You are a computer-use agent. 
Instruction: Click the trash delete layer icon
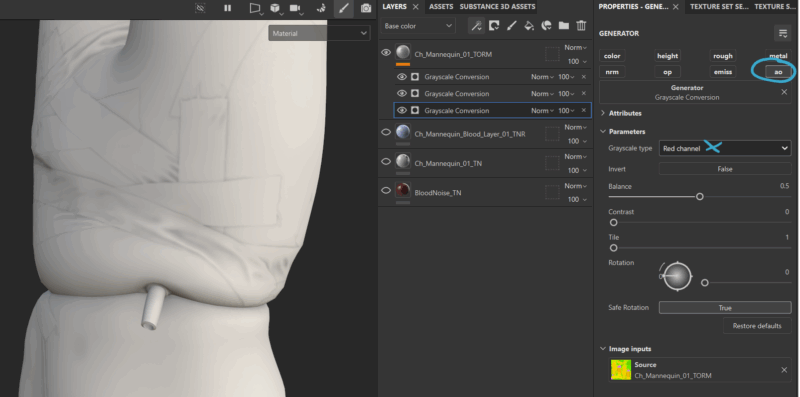tap(581, 26)
